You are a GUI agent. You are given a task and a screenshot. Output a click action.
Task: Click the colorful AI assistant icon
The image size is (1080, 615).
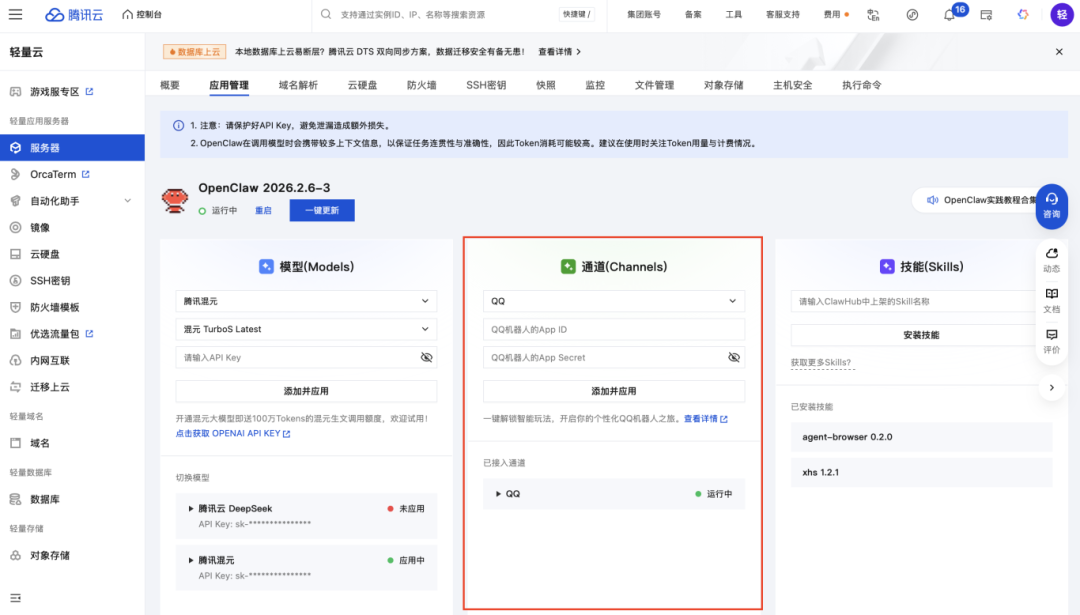pyautogui.click(x=1023, y=15)
